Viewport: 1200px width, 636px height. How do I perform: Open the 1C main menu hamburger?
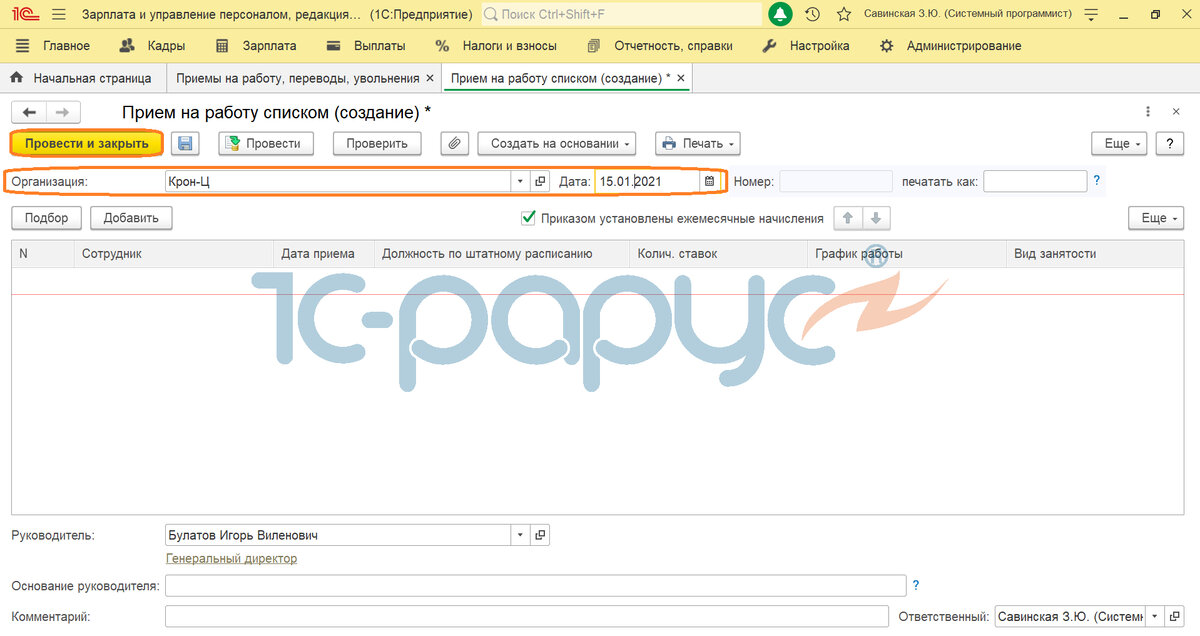[x=58, y=15]
